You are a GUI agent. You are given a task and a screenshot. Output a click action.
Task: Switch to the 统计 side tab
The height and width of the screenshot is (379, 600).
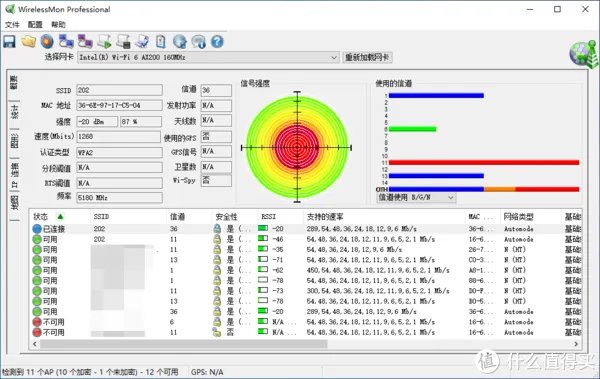15,111
